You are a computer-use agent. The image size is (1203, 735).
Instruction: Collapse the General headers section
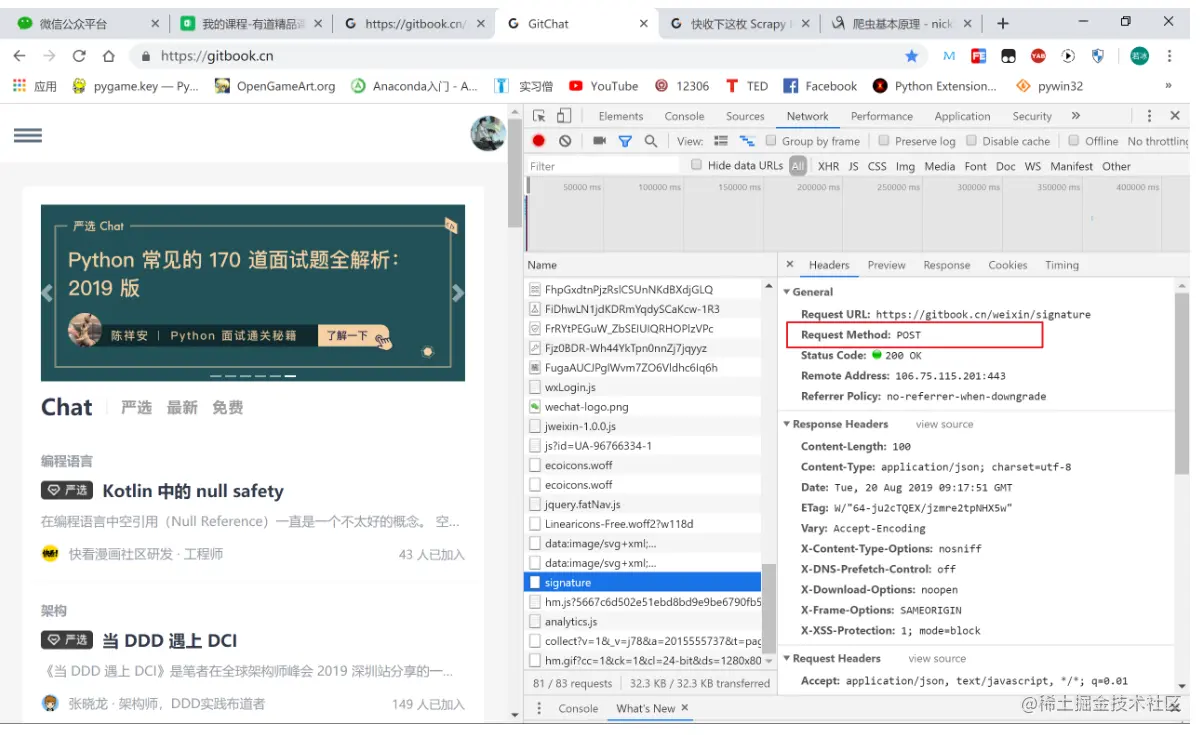point(787,291)
